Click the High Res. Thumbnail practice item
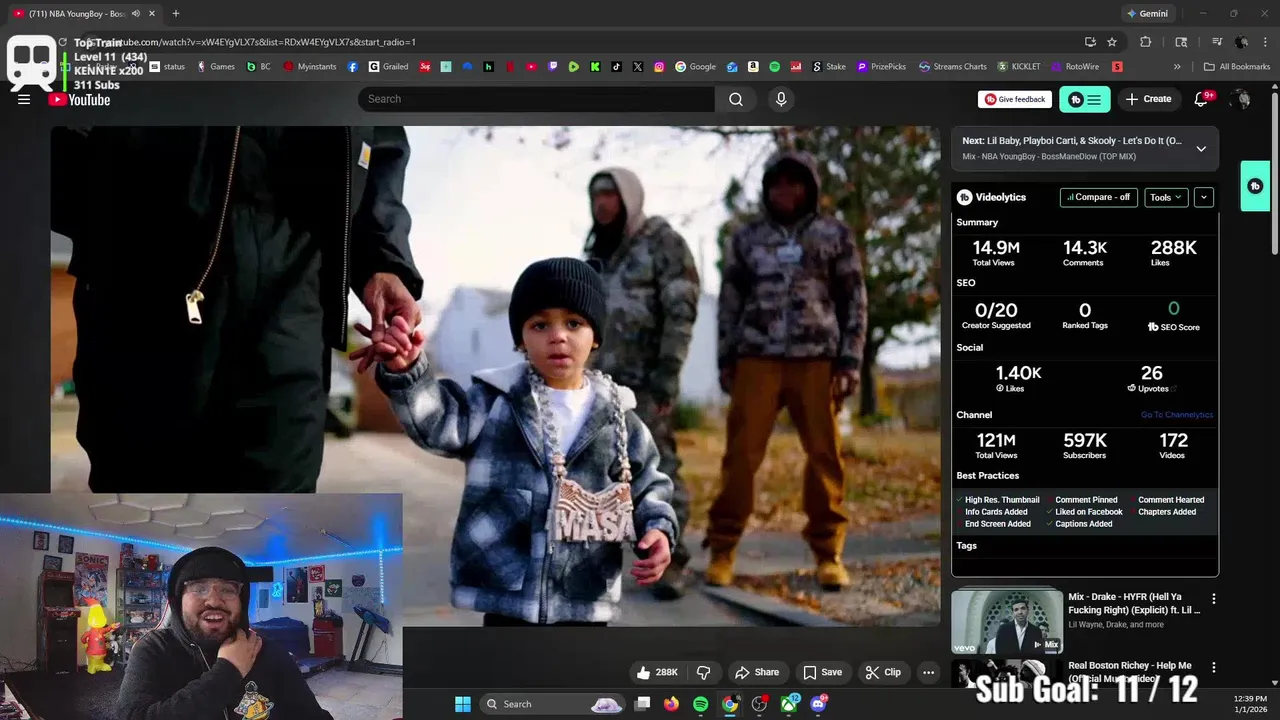The image size is (1280, 720). [x=1002, y=500]
